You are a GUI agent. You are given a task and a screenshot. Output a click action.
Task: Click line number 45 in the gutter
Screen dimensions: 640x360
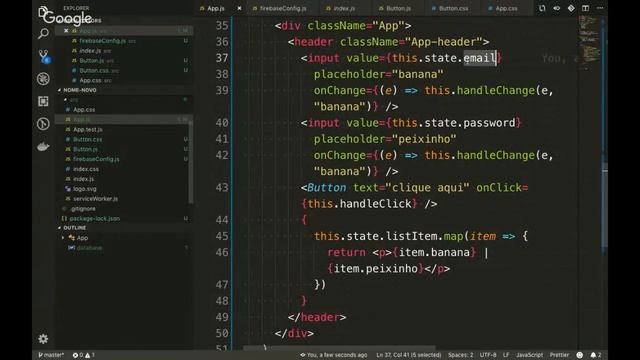[x=222, y=236]
